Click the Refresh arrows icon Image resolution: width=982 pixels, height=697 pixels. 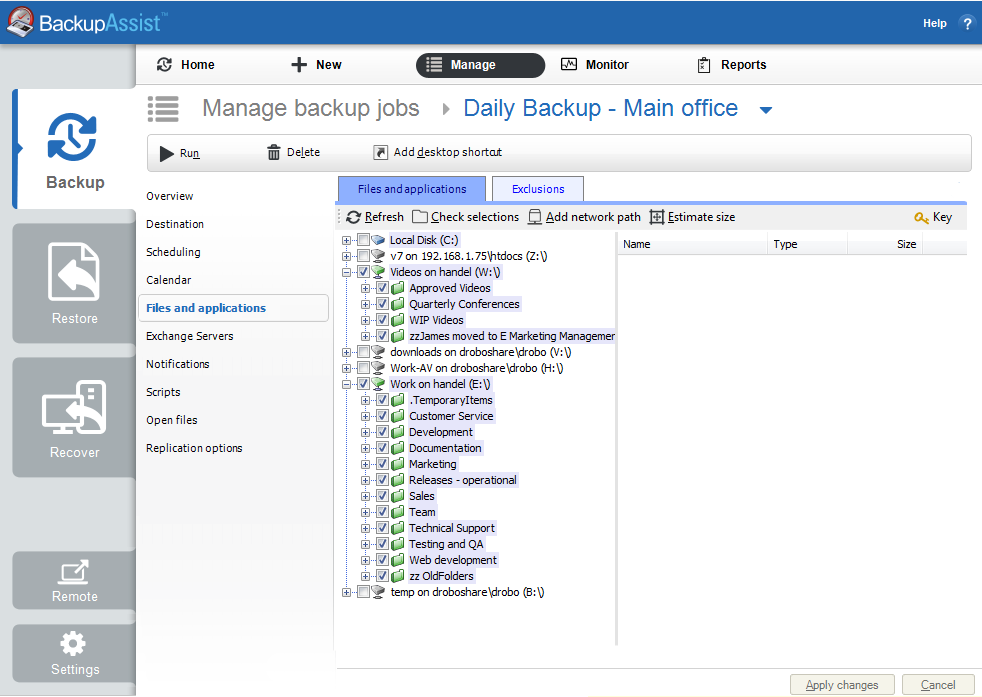(353, 217)
